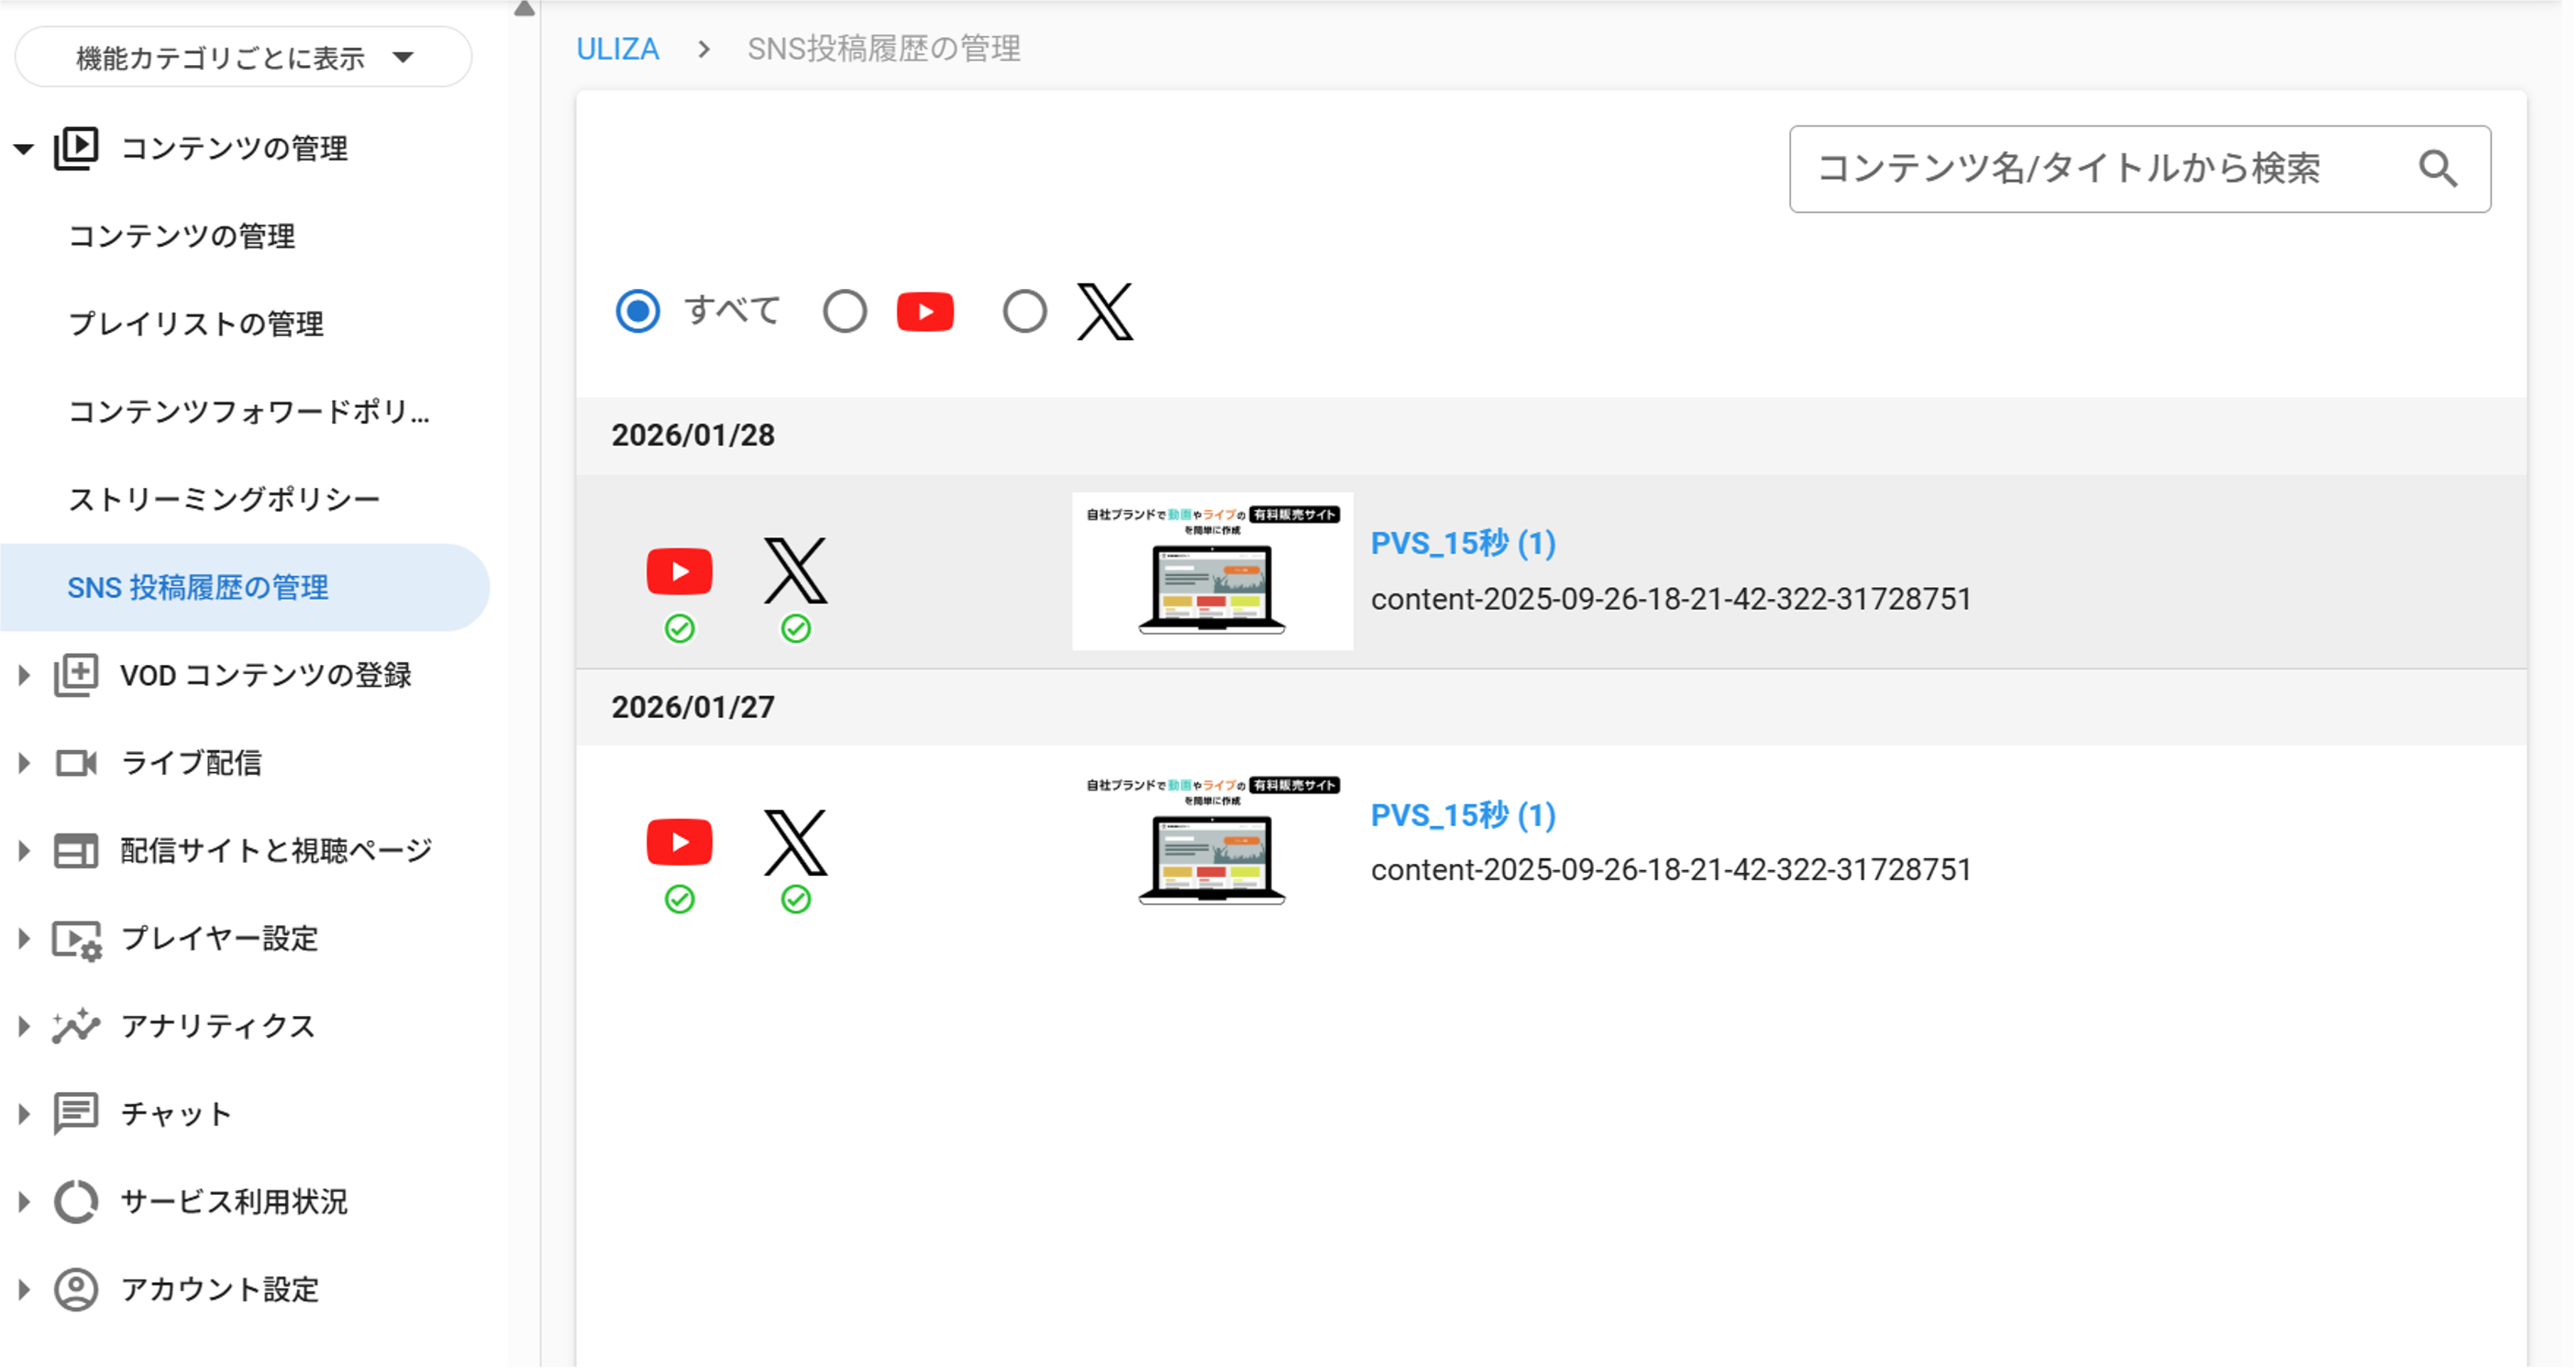Select the YouTube filter radio button

pyautogui.click(x=844, y=311)
